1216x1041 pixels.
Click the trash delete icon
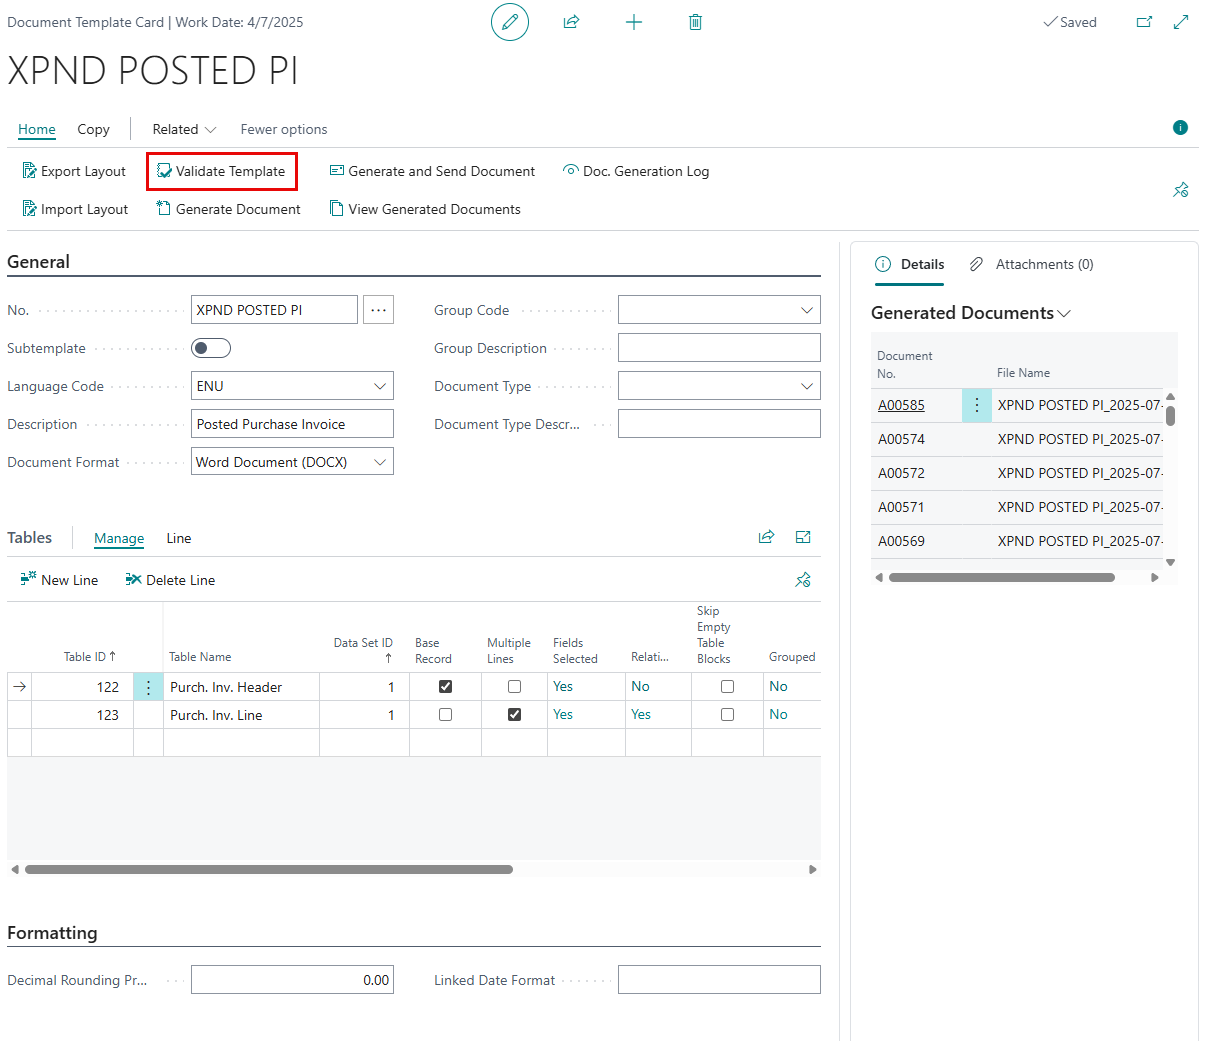(695, 22)
